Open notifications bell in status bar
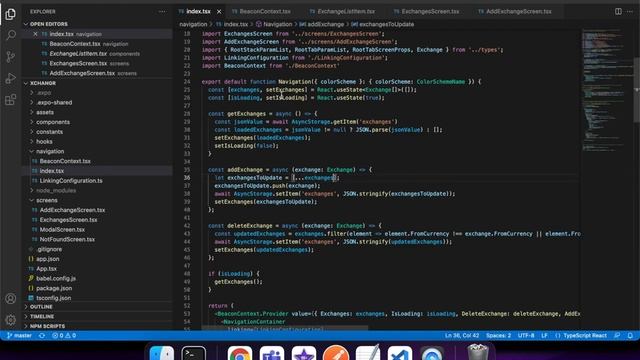Image resolution: width=640 pixels, height=360 pixels. click(630, 336)
